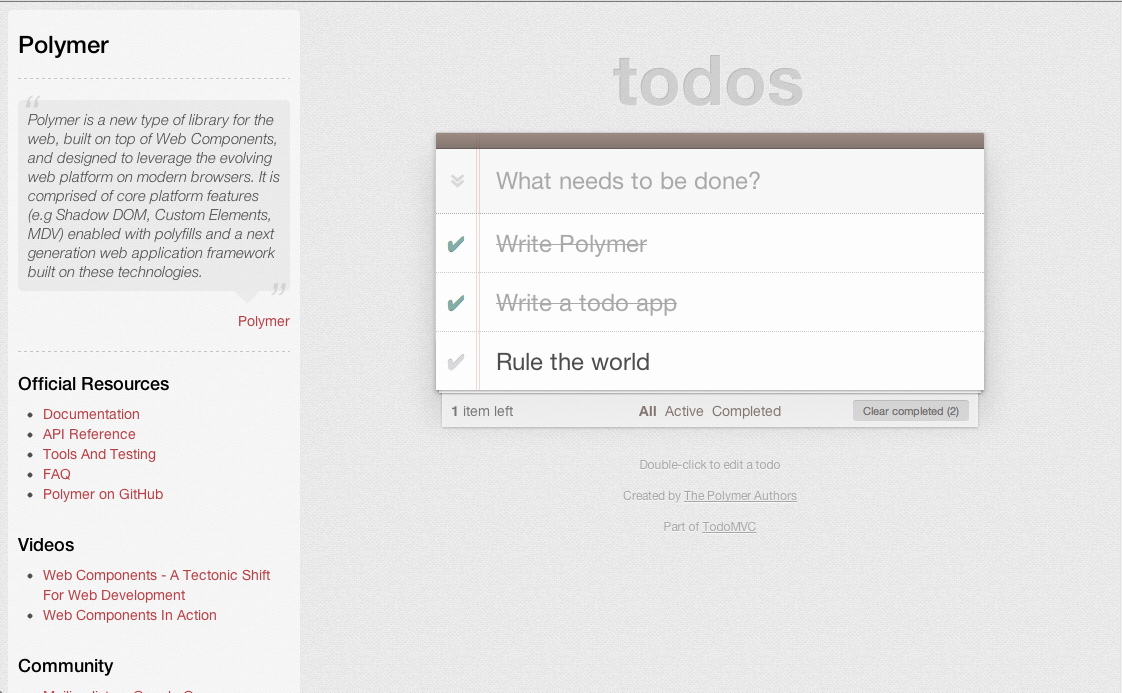
Task: Click the 'todos' page heading
Action: [x=708, y=82]
